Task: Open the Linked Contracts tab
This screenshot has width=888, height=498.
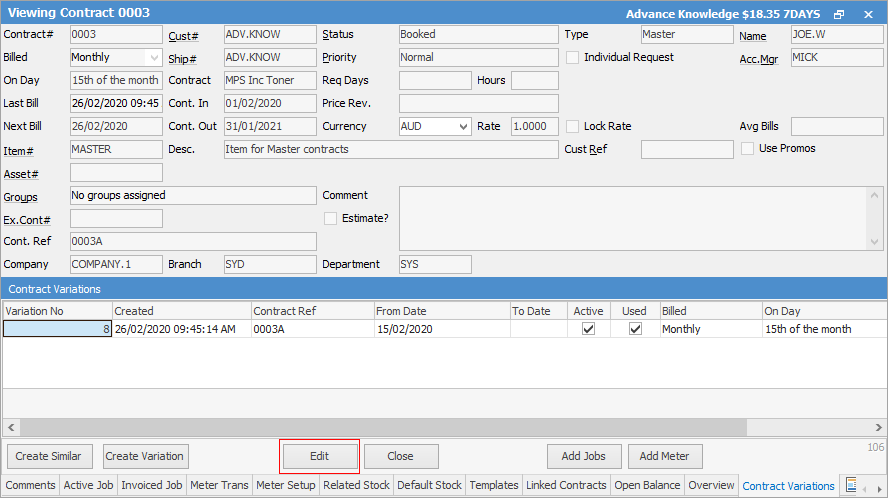Action: (x=566, y=485)
